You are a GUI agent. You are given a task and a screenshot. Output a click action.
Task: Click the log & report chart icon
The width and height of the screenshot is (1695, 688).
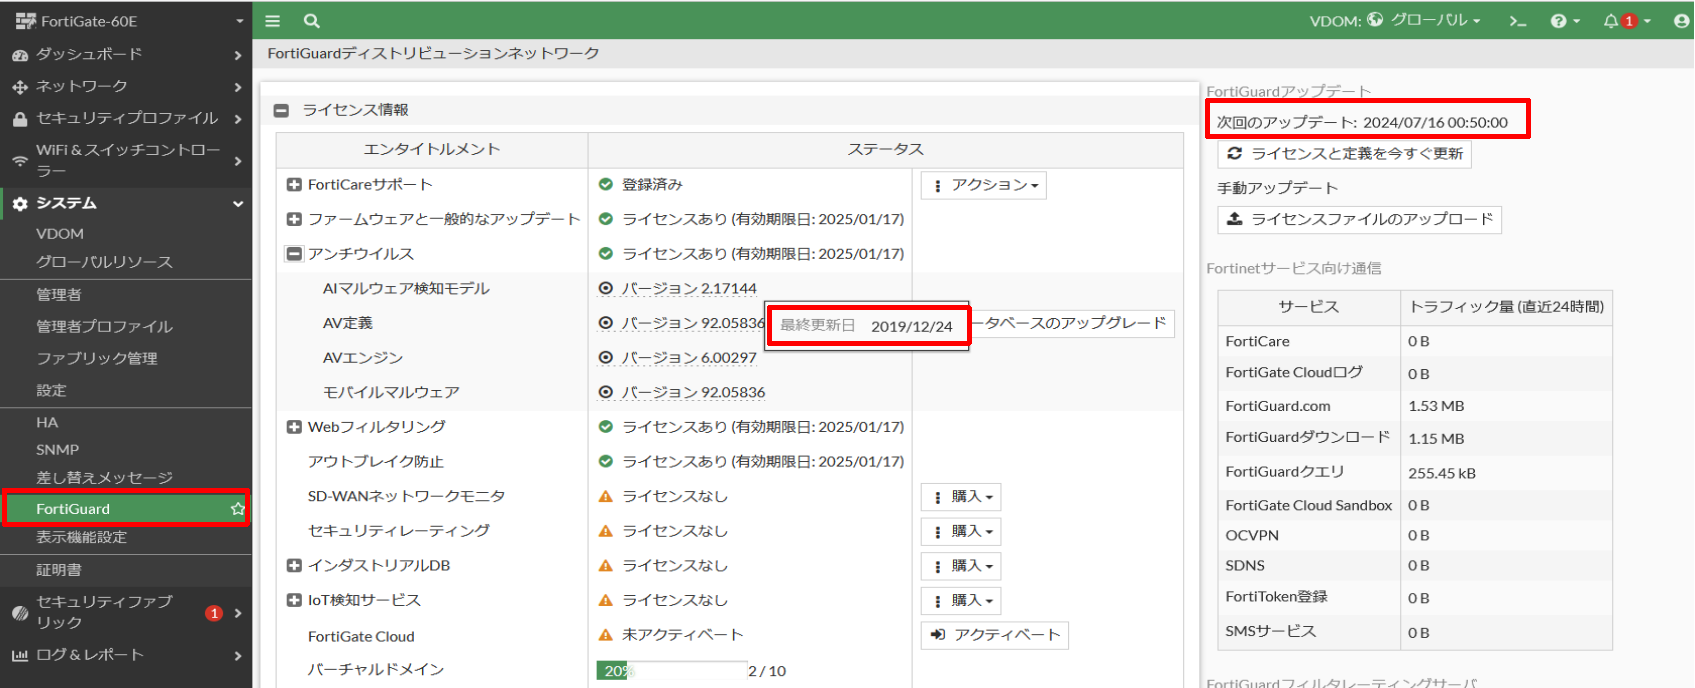pos(20,655)
